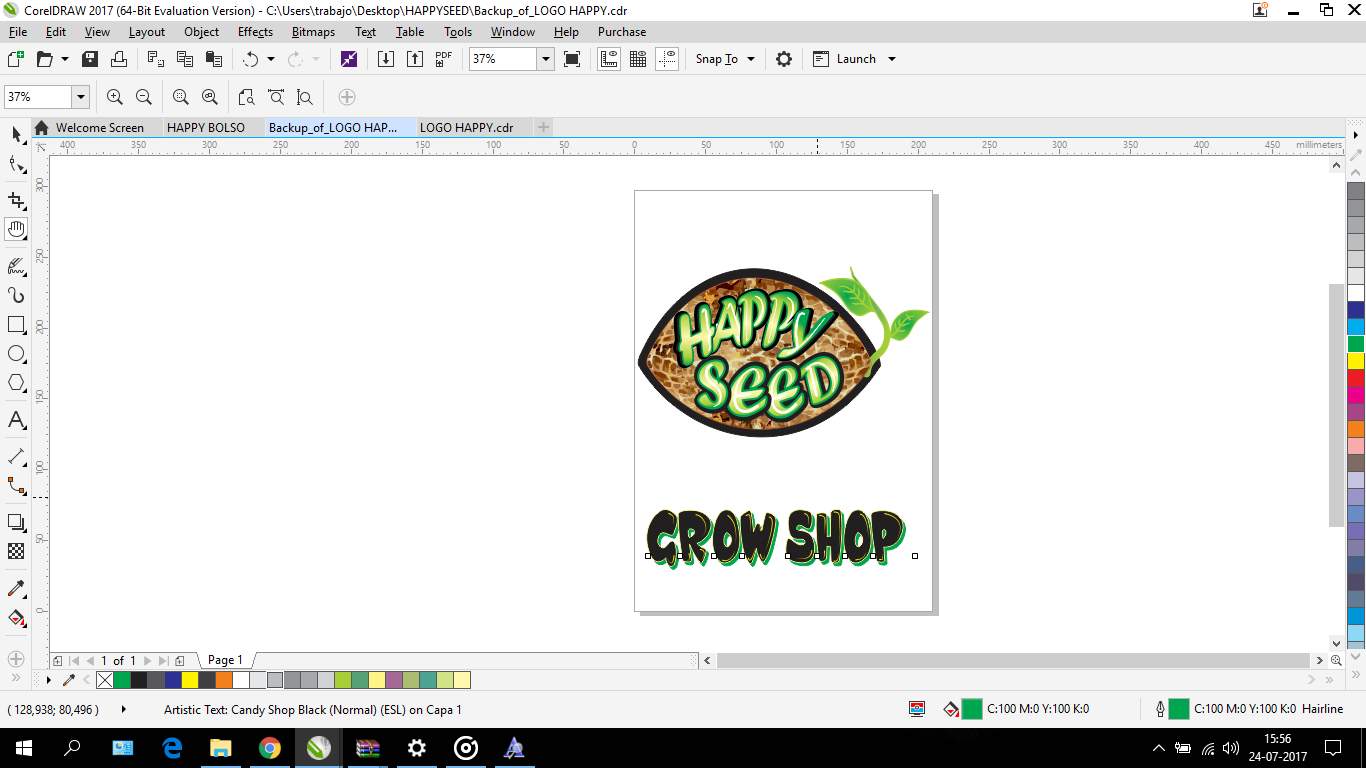Open the File menu
The width and height of the screenshot is (1366, 768).
[x=18, y=32]
